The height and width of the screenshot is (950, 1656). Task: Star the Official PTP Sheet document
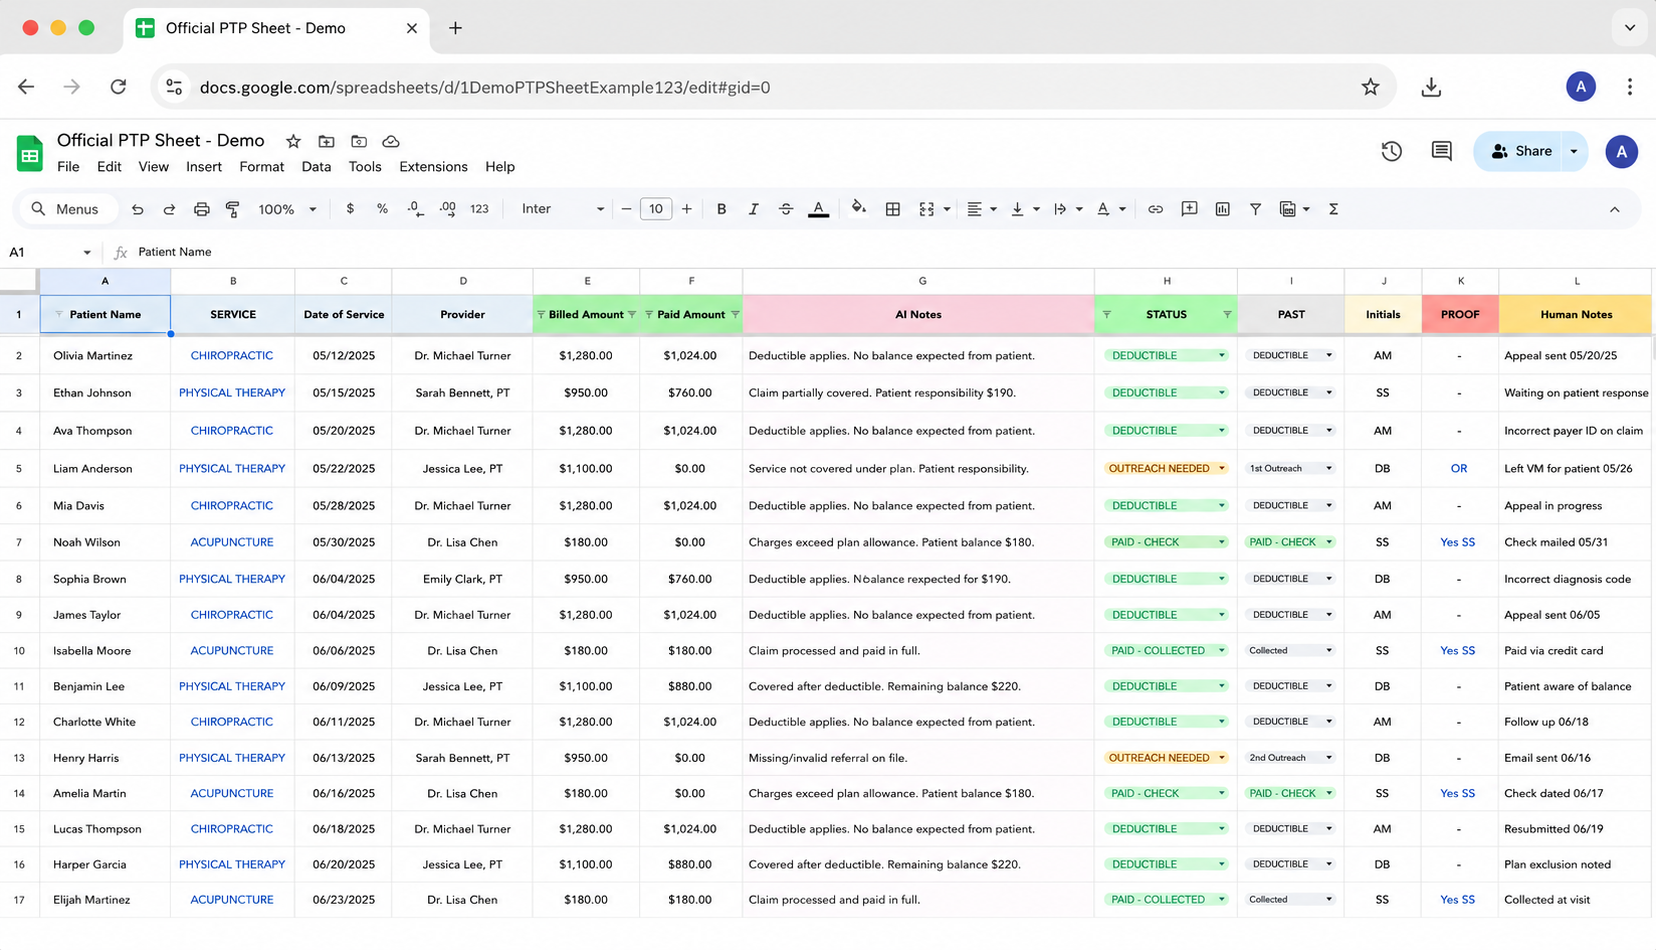point(293,142)
